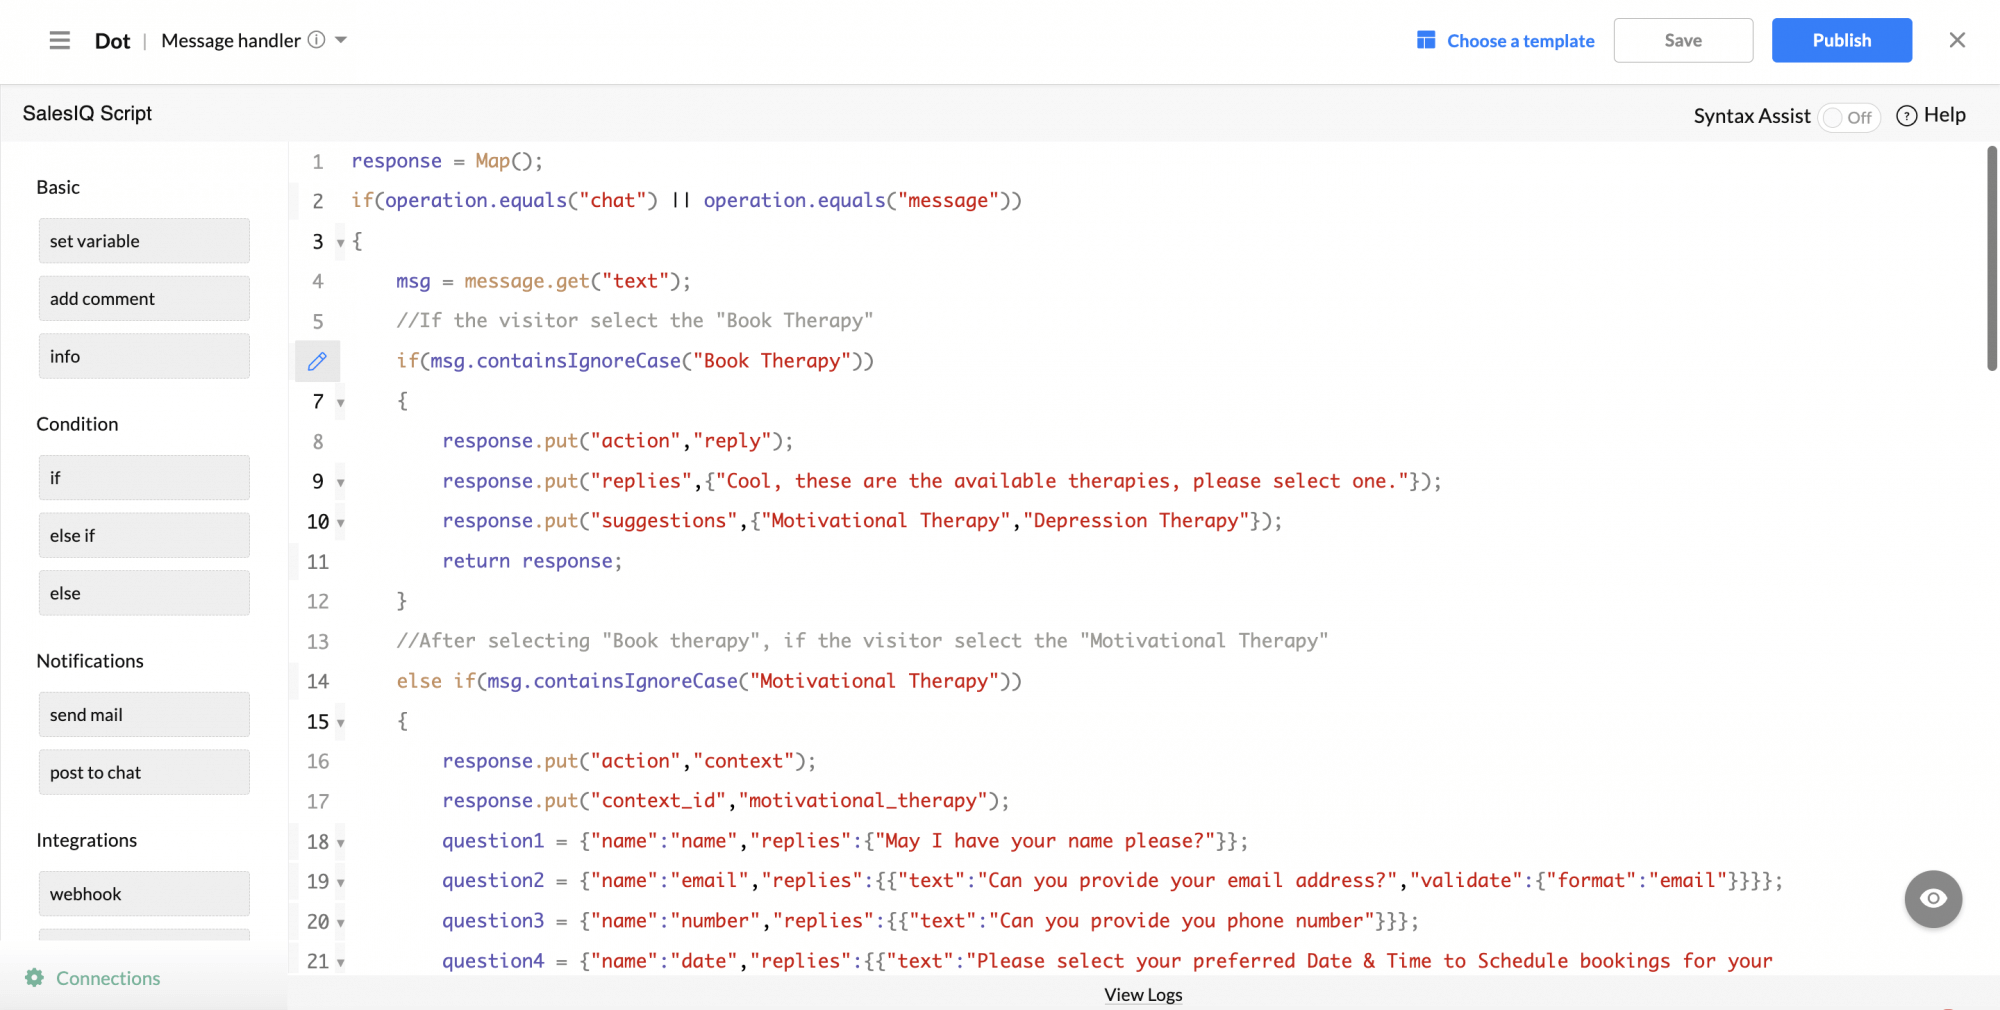Toggle the Syntax Assist switch
The height and width of the screenshot is (1010, 2000).
point(1848,117)
